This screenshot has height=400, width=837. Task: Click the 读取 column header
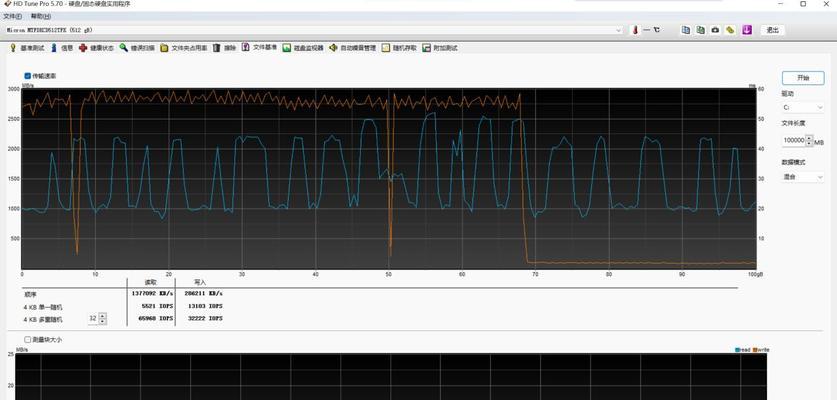(151, 281)
